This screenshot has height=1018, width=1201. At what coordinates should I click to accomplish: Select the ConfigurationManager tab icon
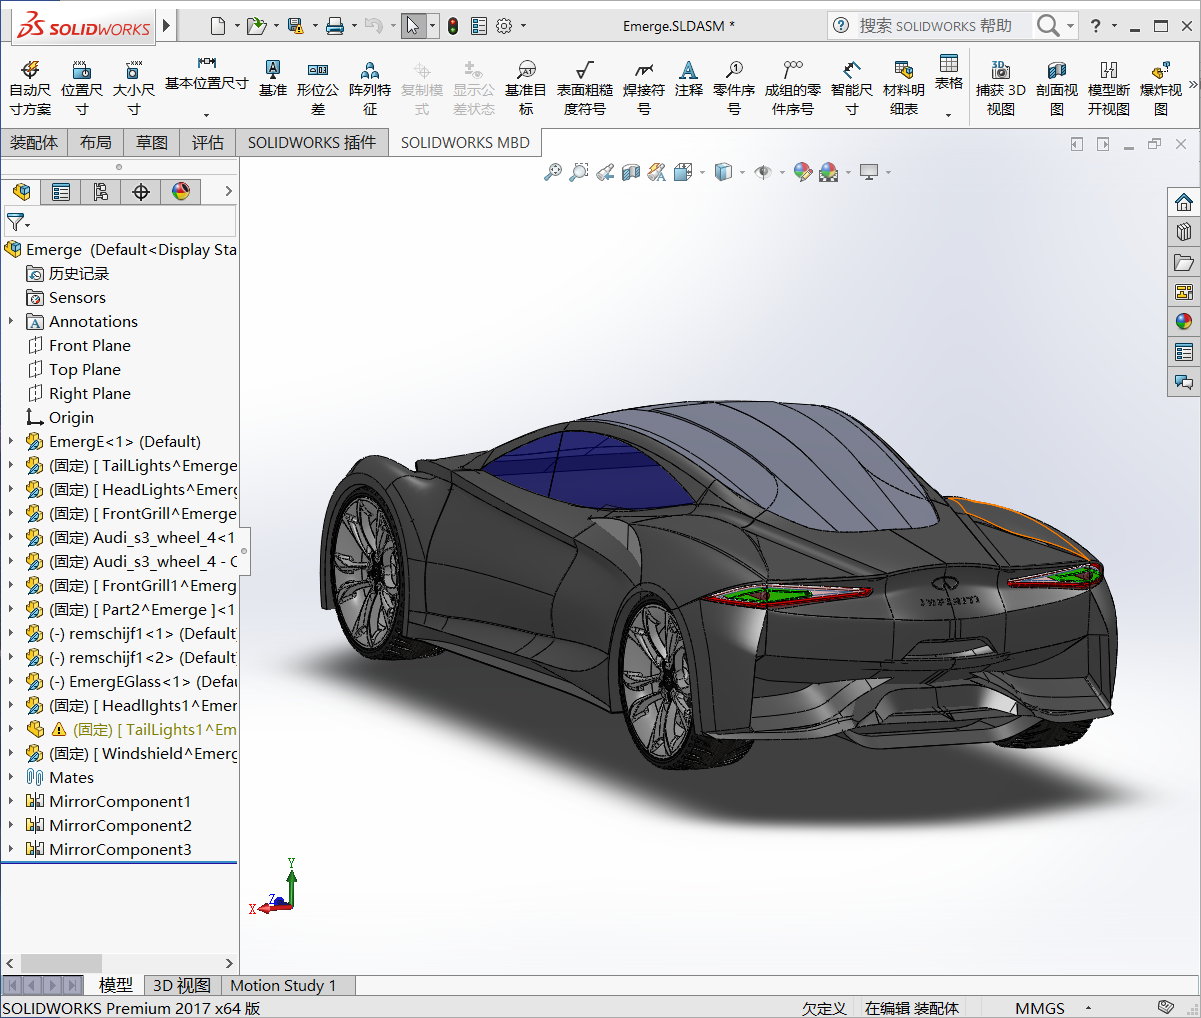coord(101,192)
